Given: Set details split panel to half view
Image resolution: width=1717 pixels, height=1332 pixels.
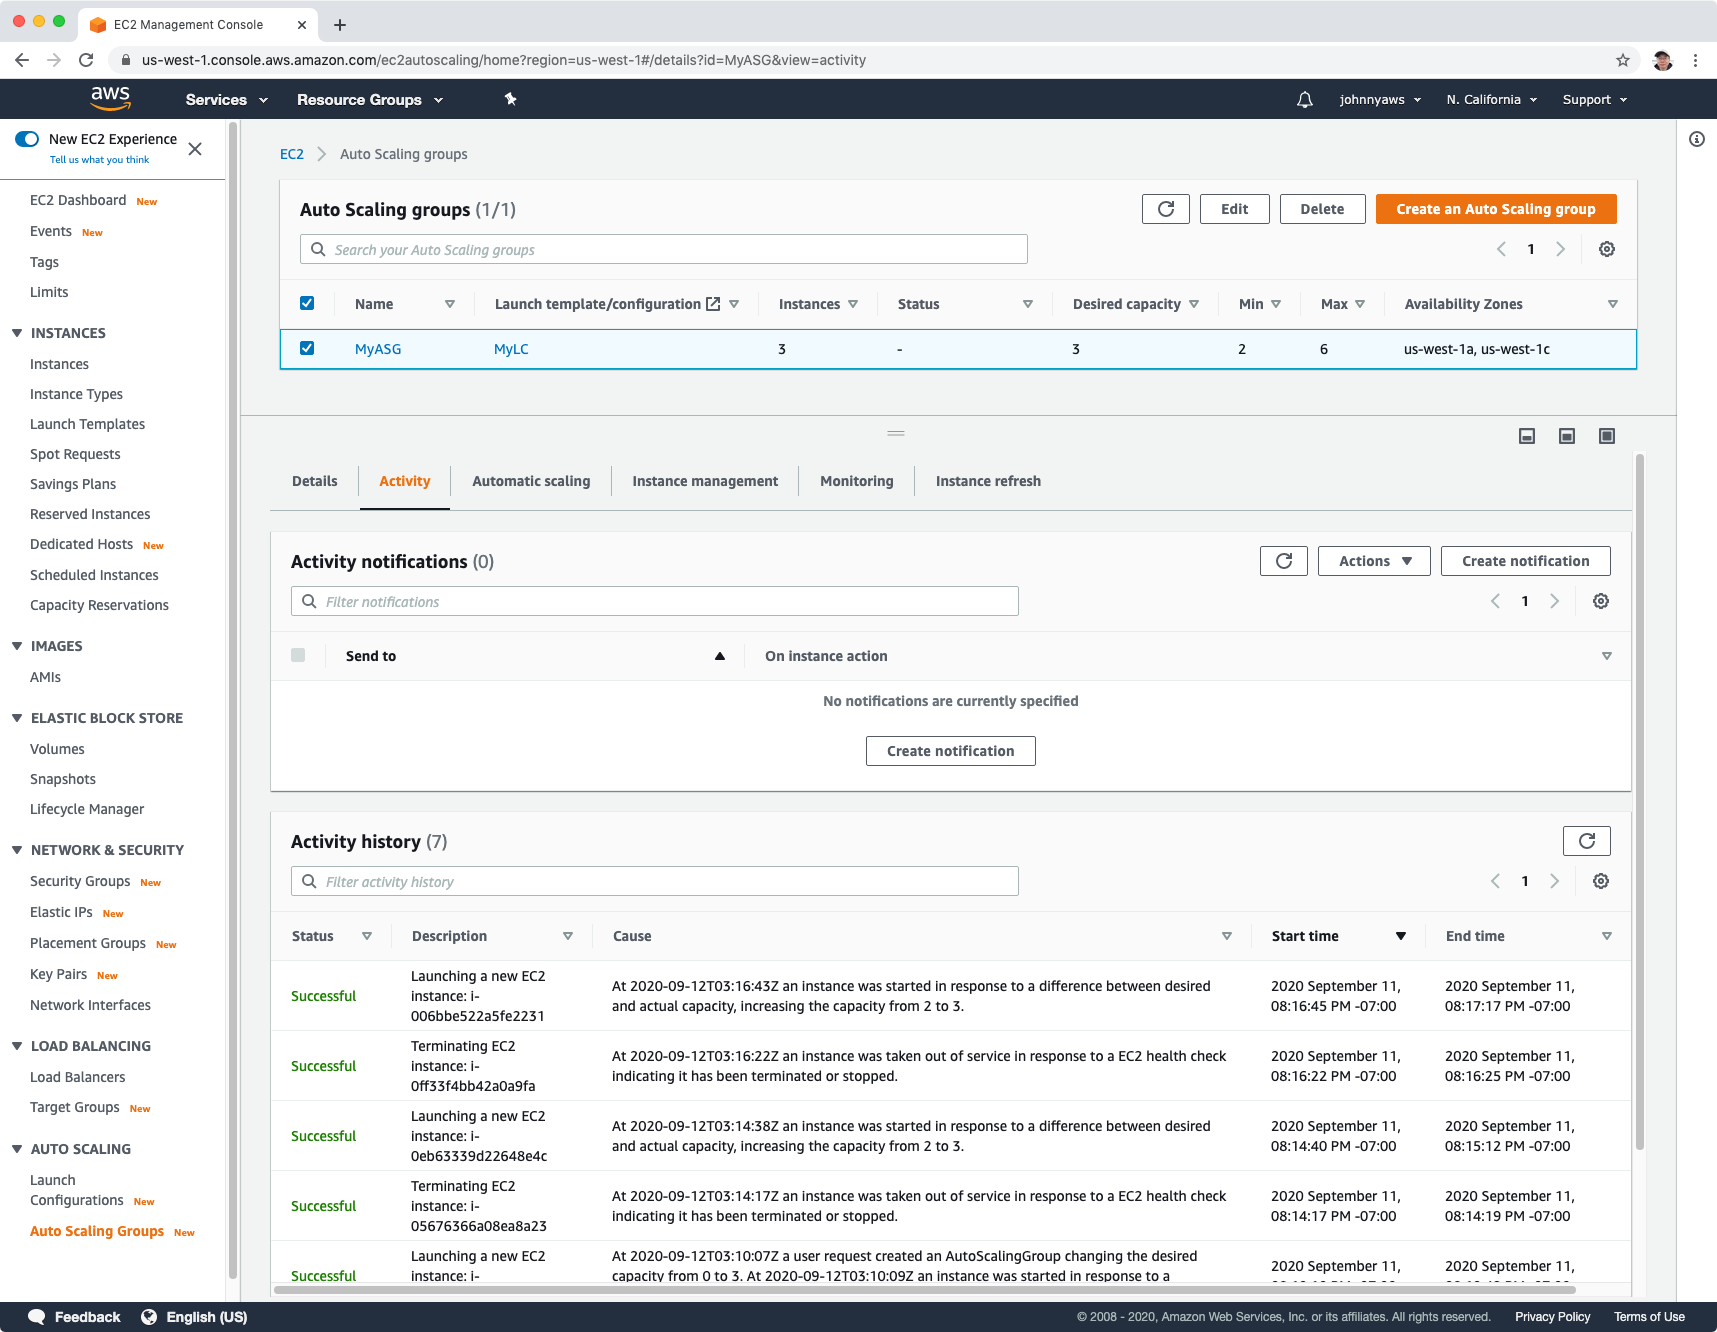Looking at the screenshot, I should coord(1567,436).
